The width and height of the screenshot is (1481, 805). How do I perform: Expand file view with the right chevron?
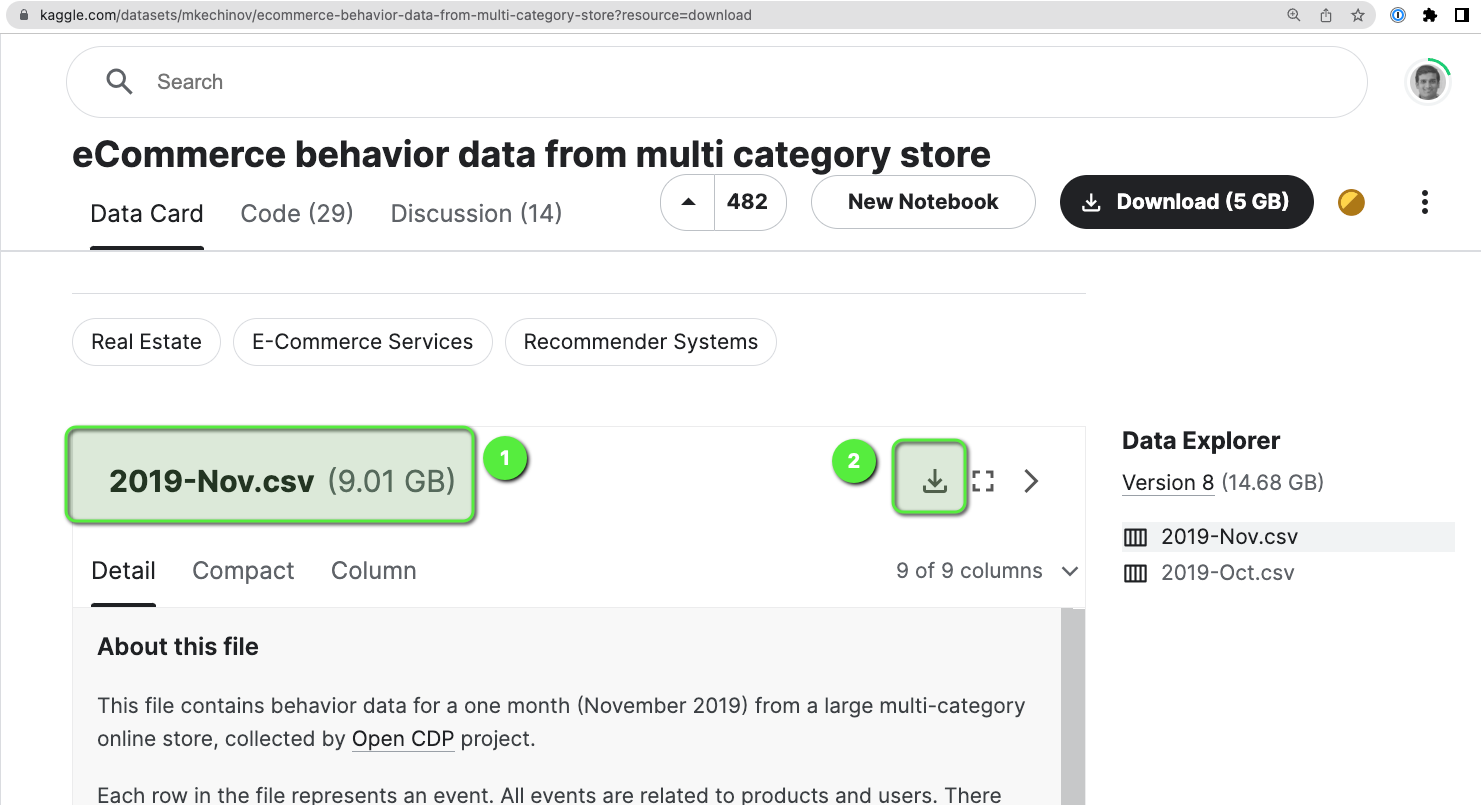click(x=1031, y=480)
